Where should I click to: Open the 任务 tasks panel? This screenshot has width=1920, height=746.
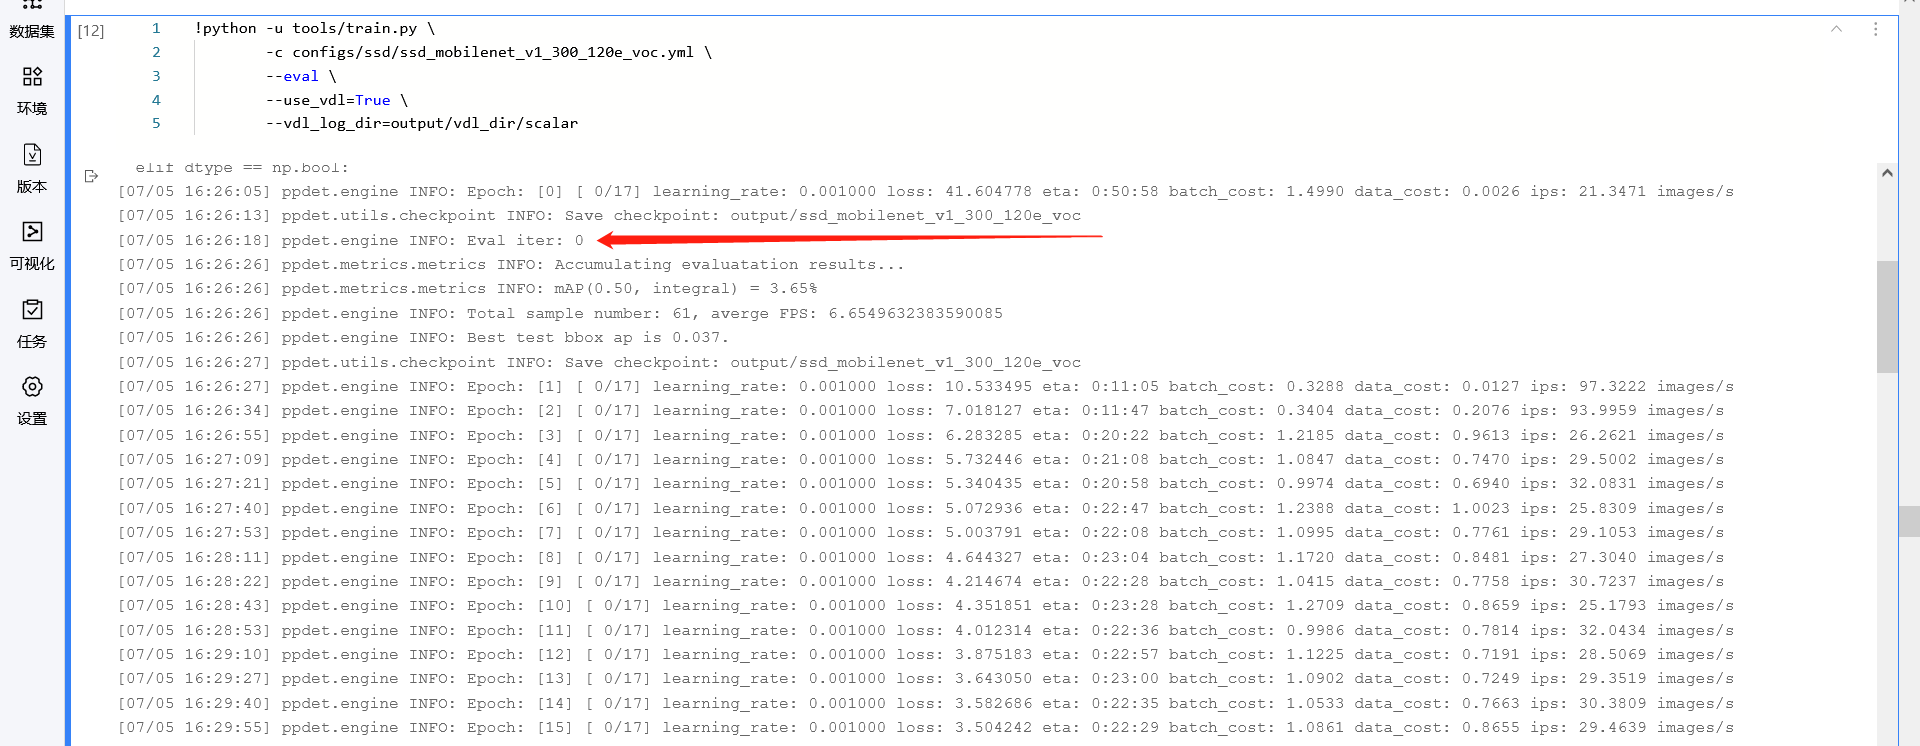pyautogui.click(x=32, y=324)
